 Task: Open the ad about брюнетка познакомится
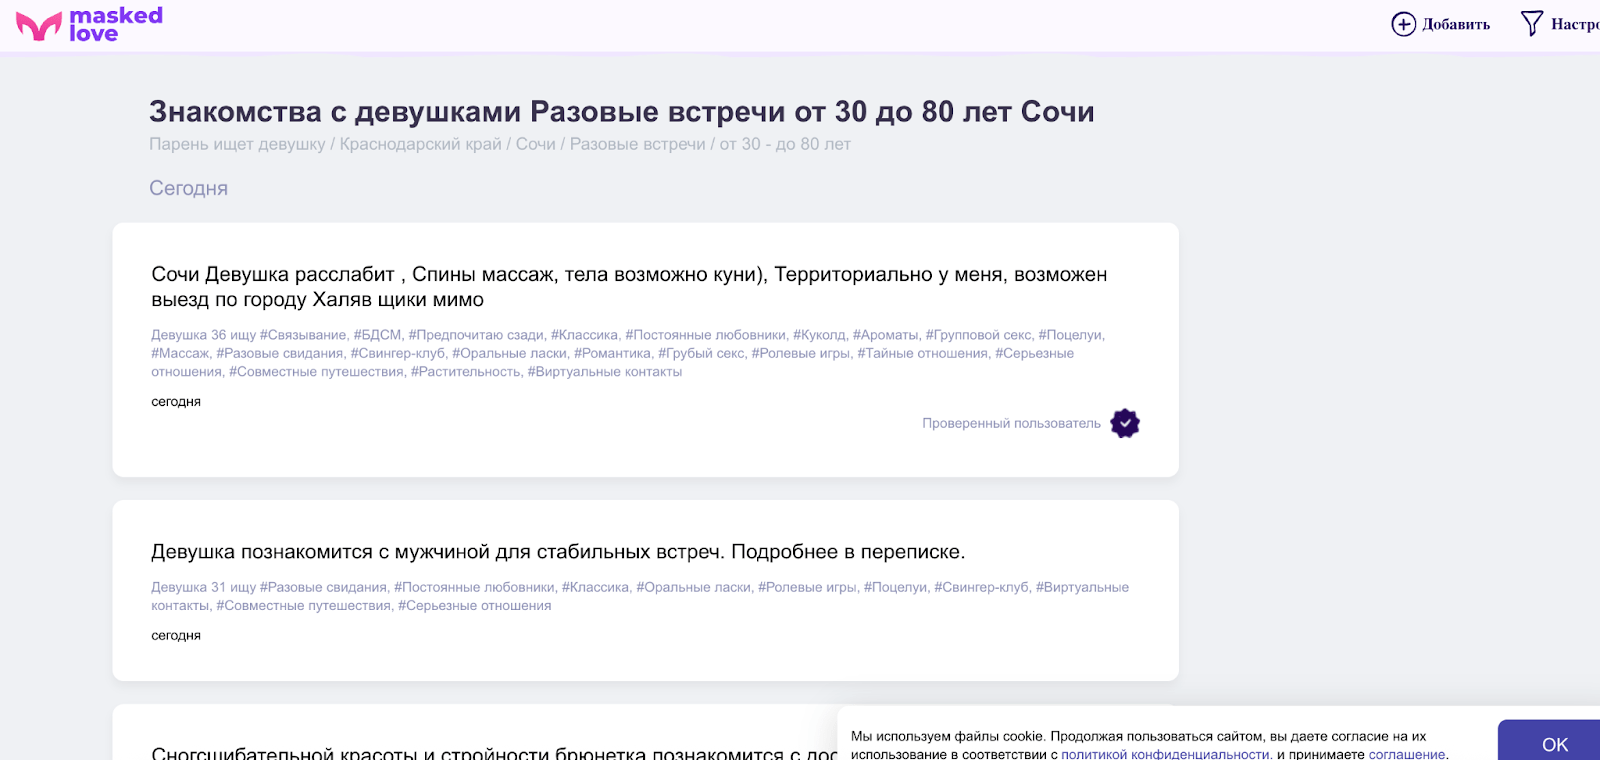click(494, 753)
